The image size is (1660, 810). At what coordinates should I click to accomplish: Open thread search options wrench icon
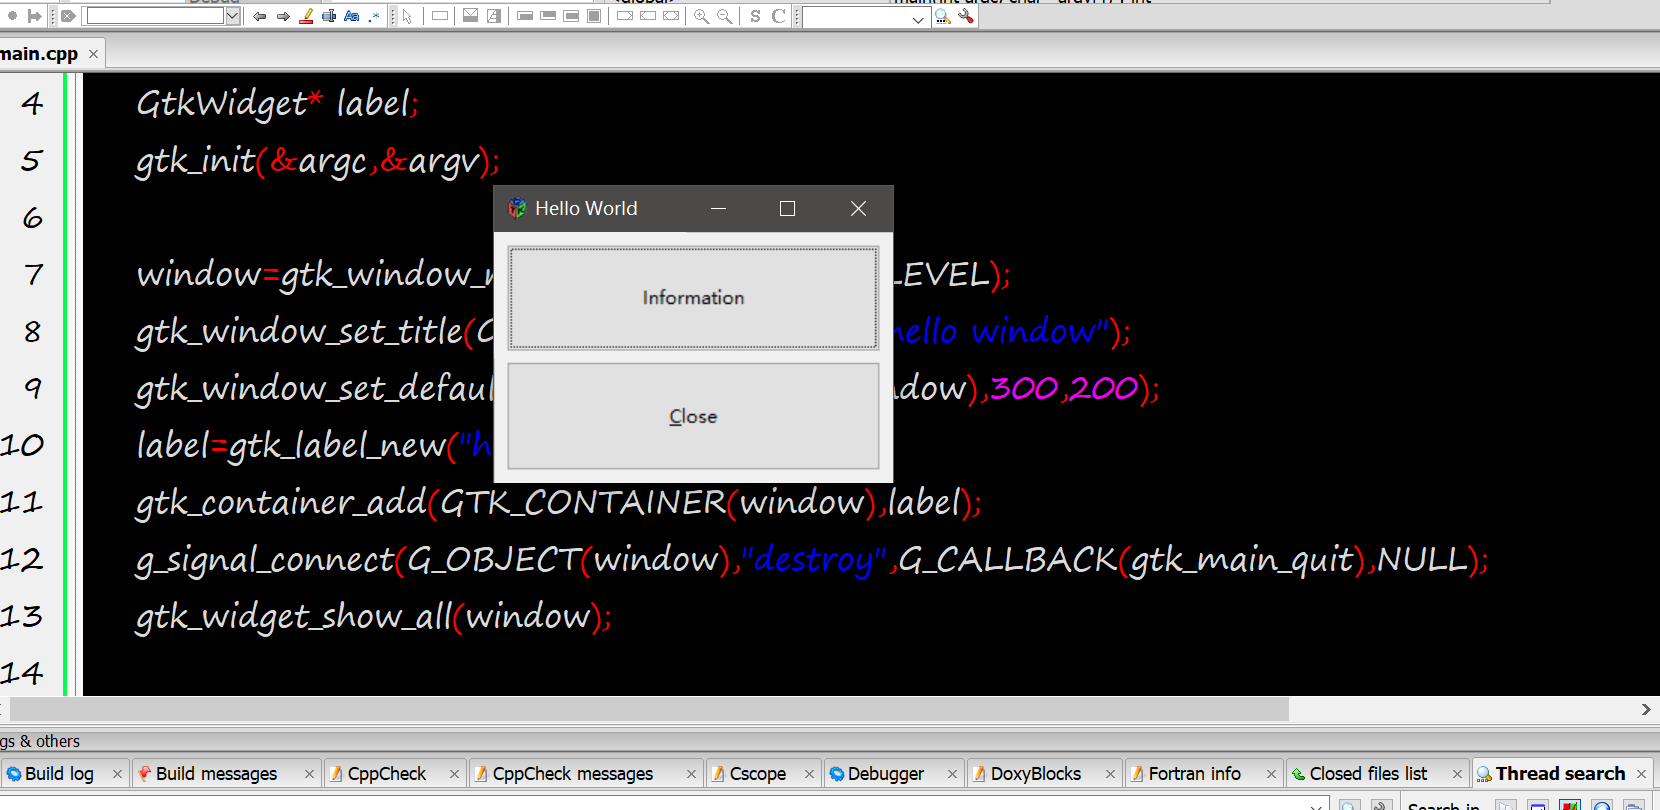click(966, 16)
